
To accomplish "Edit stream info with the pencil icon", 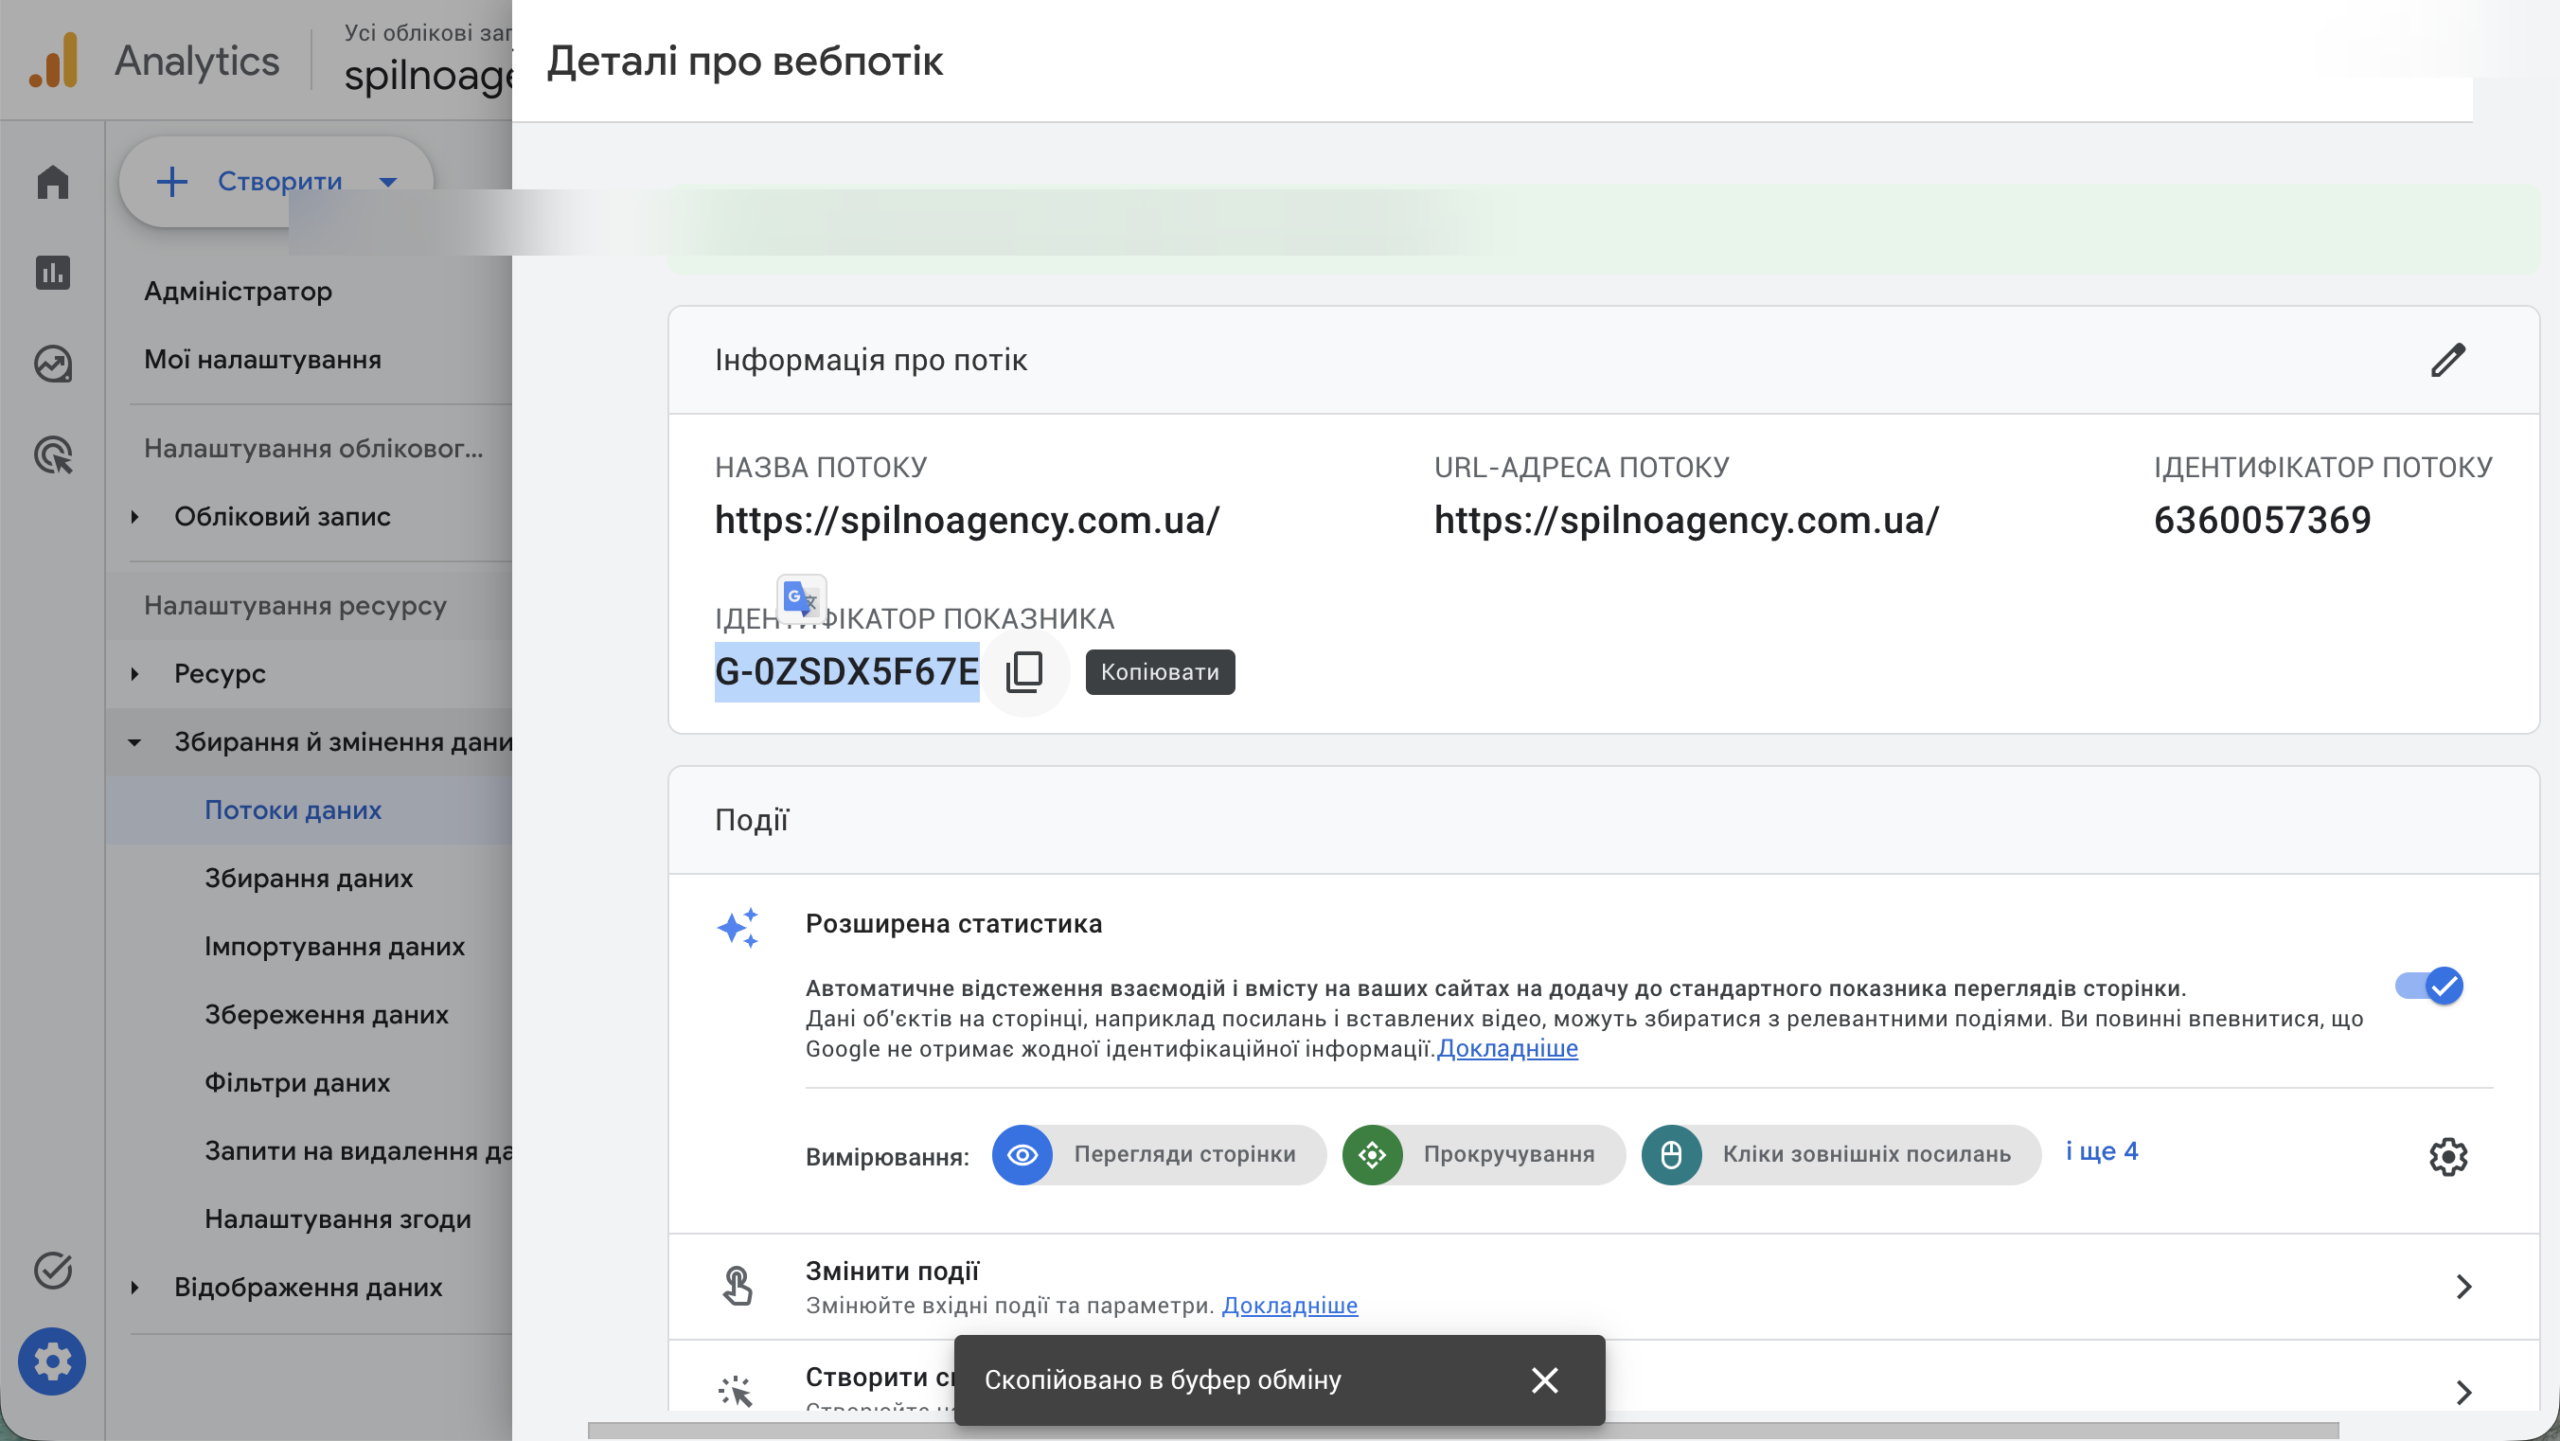I will coord(2448,360).
